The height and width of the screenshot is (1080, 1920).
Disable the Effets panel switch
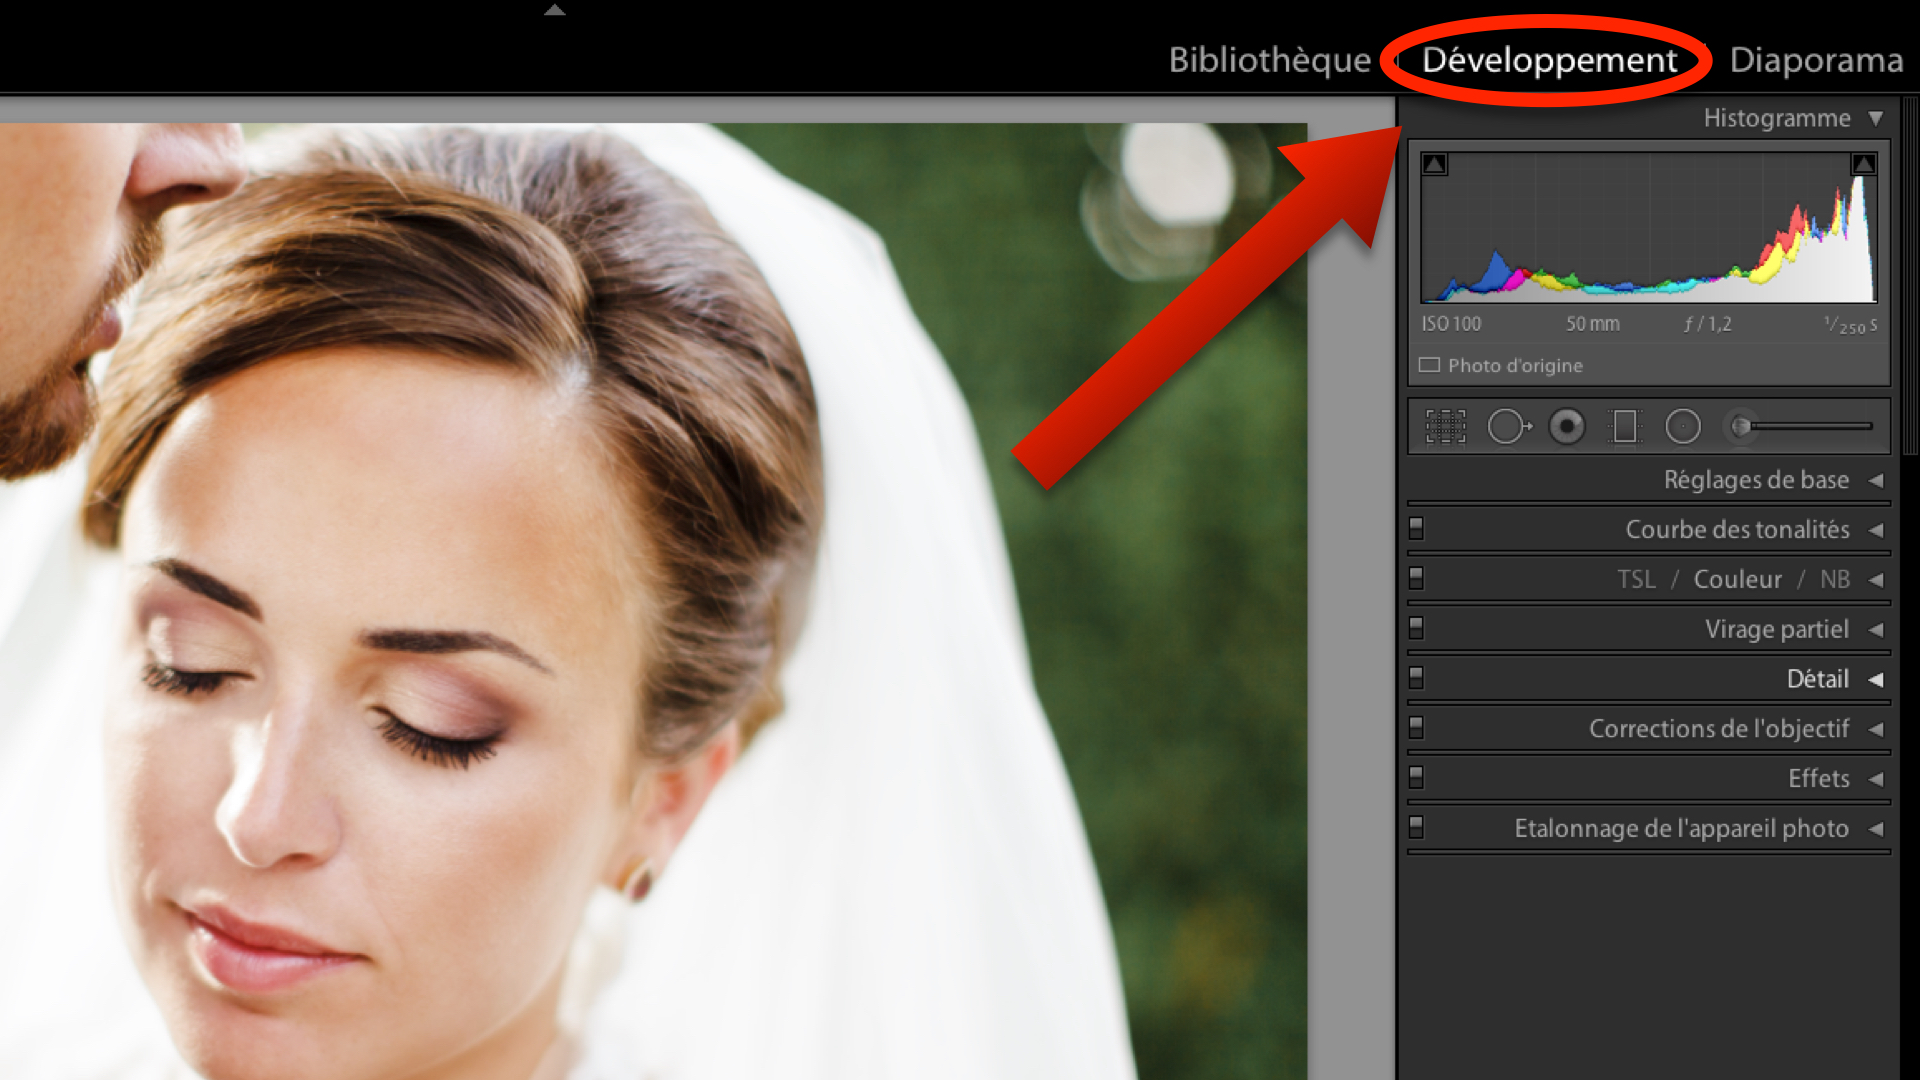click(x=1416, y=777)
